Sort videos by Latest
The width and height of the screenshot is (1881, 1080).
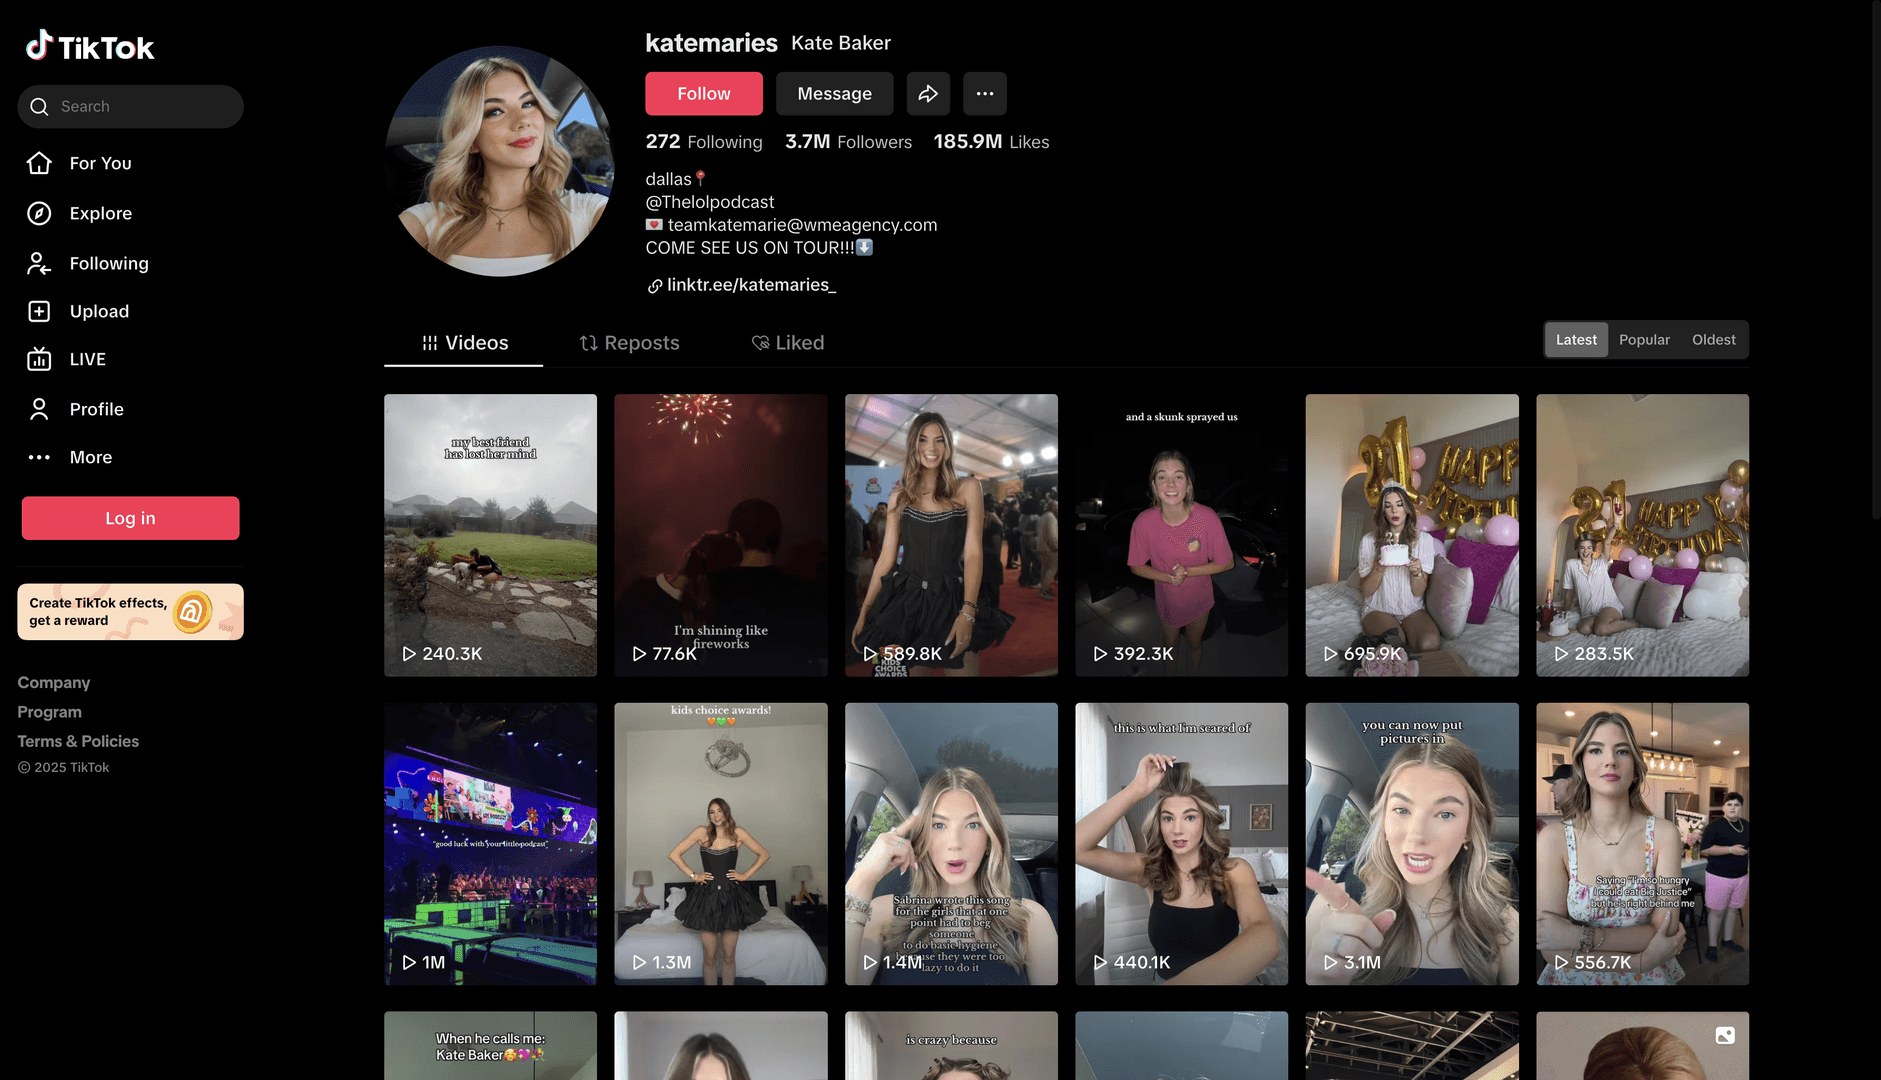[x=1575, y=340]
